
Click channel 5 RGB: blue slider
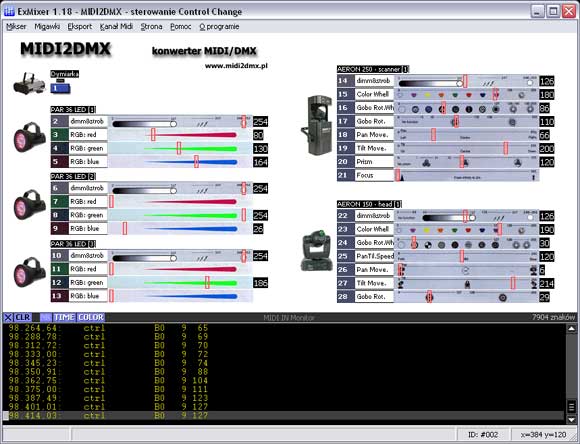[180, 162]
